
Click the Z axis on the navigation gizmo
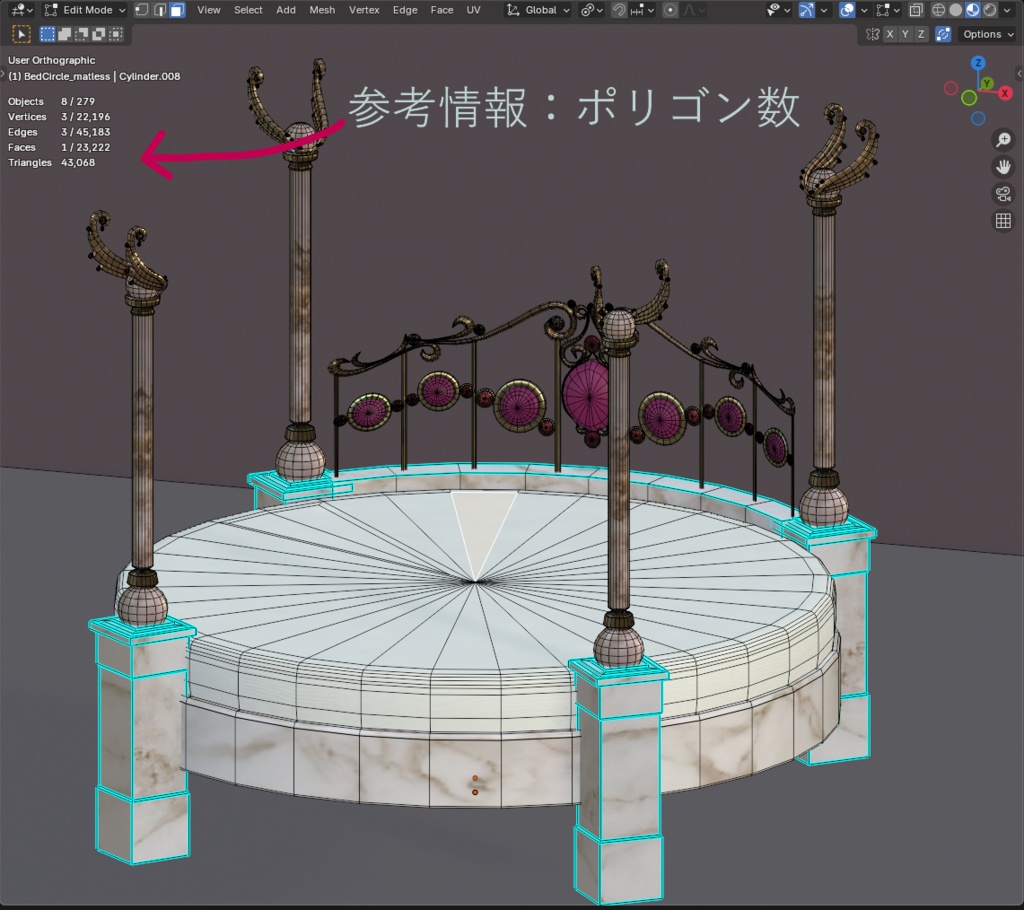click(x=978, y=62)
